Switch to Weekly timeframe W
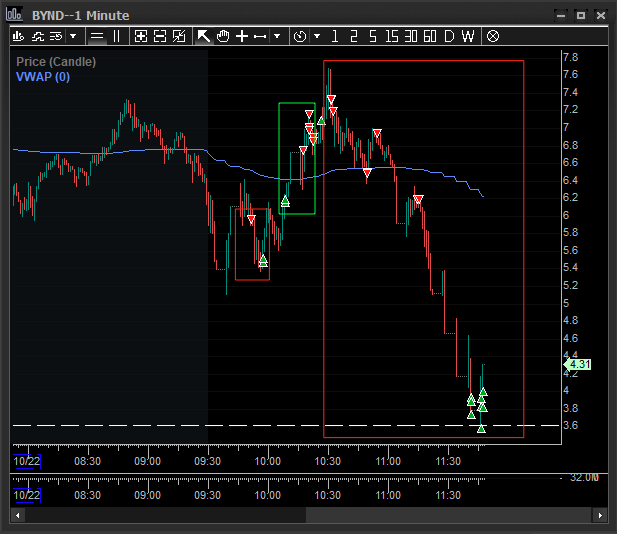Viewport: 617px width, 534px height. tap(468, 37)
